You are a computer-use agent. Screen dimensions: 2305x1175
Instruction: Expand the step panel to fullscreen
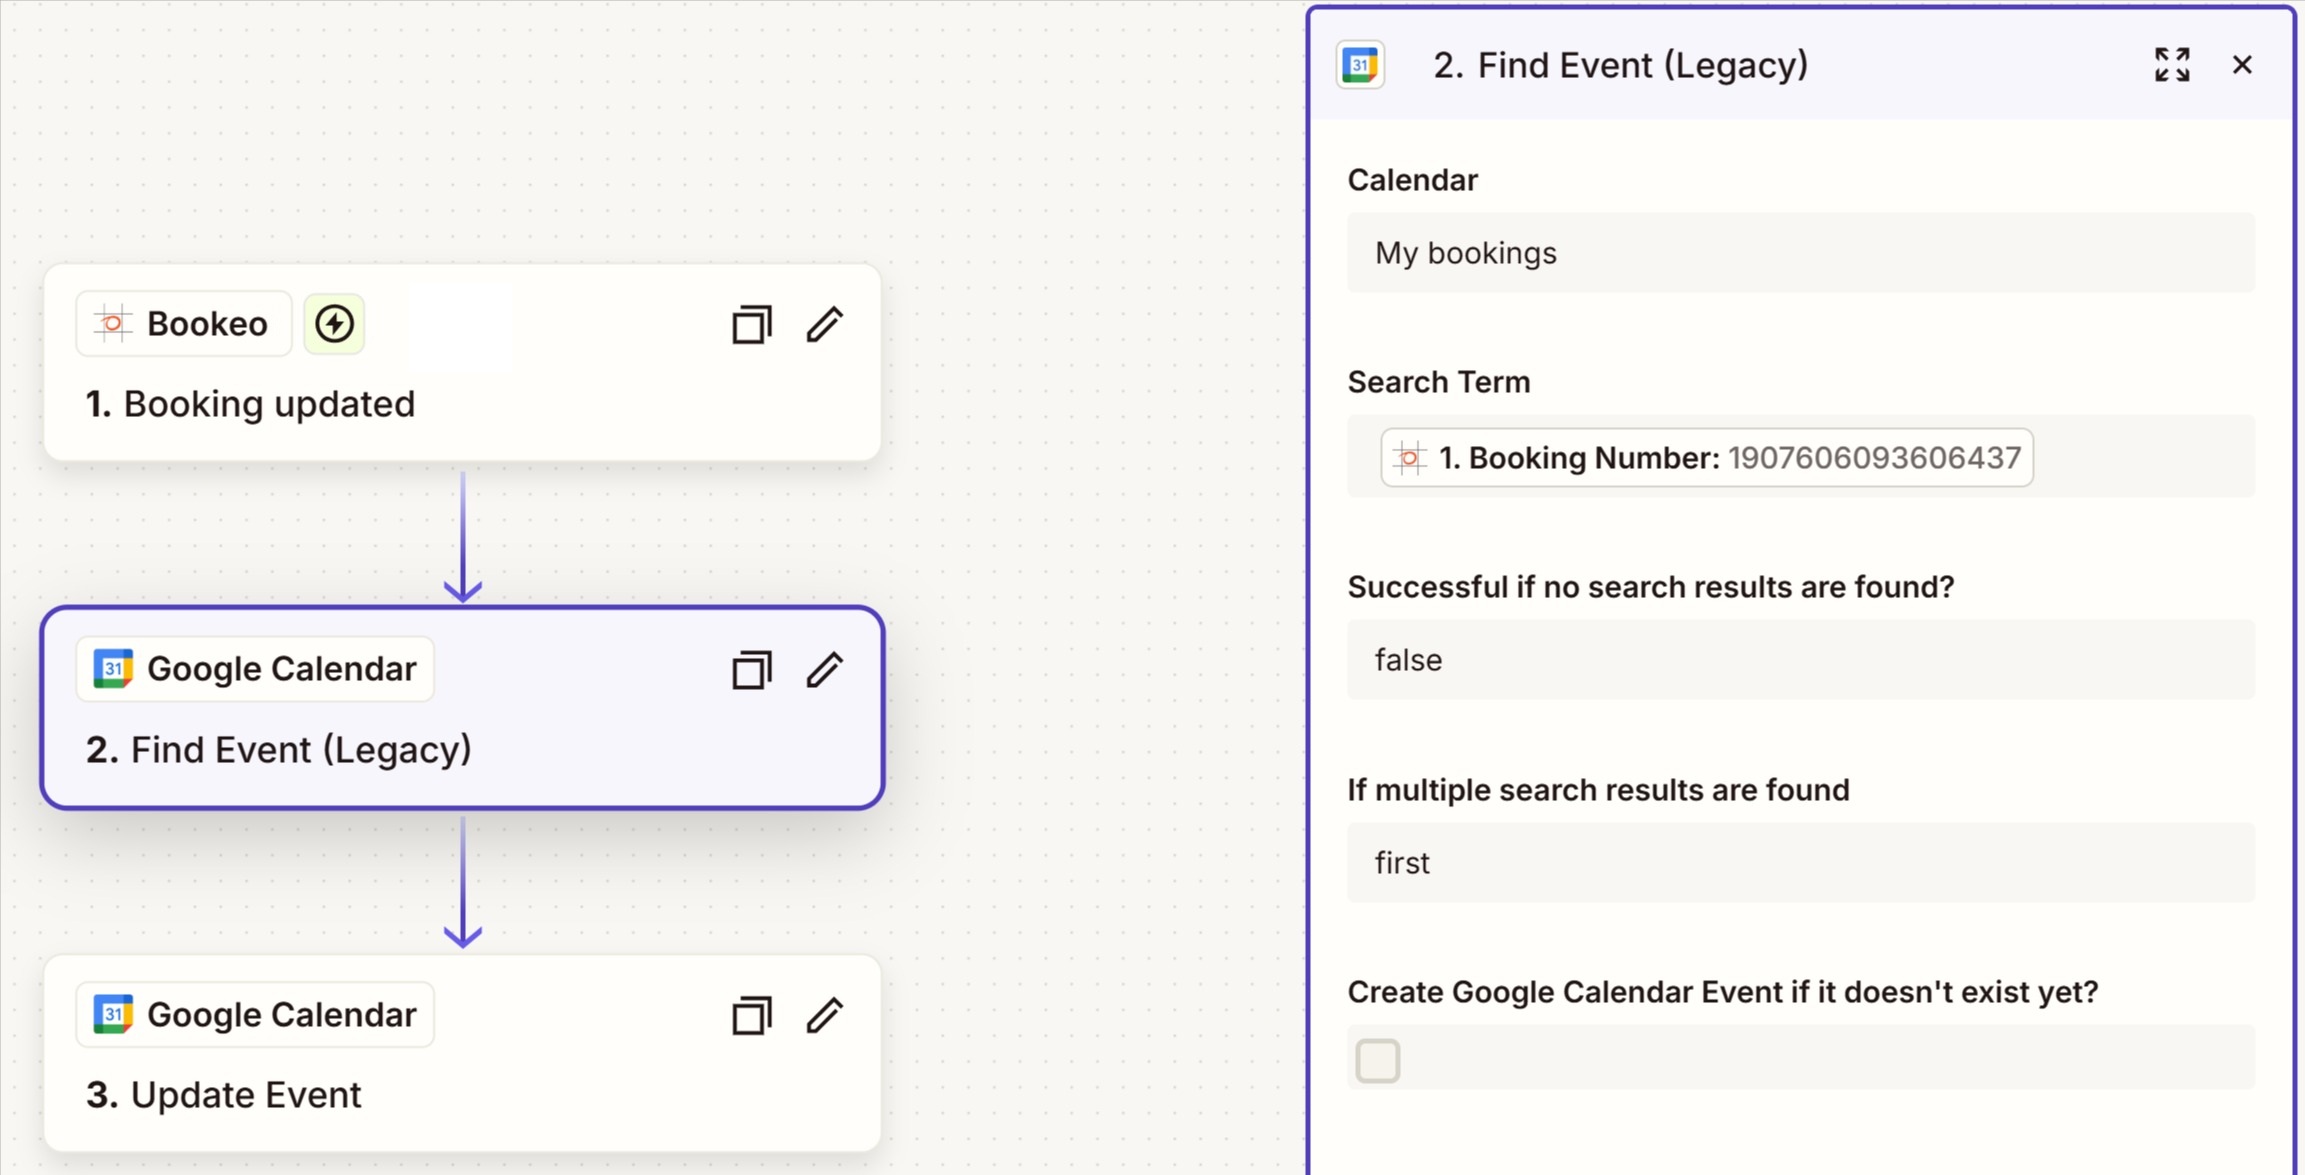2172,65
